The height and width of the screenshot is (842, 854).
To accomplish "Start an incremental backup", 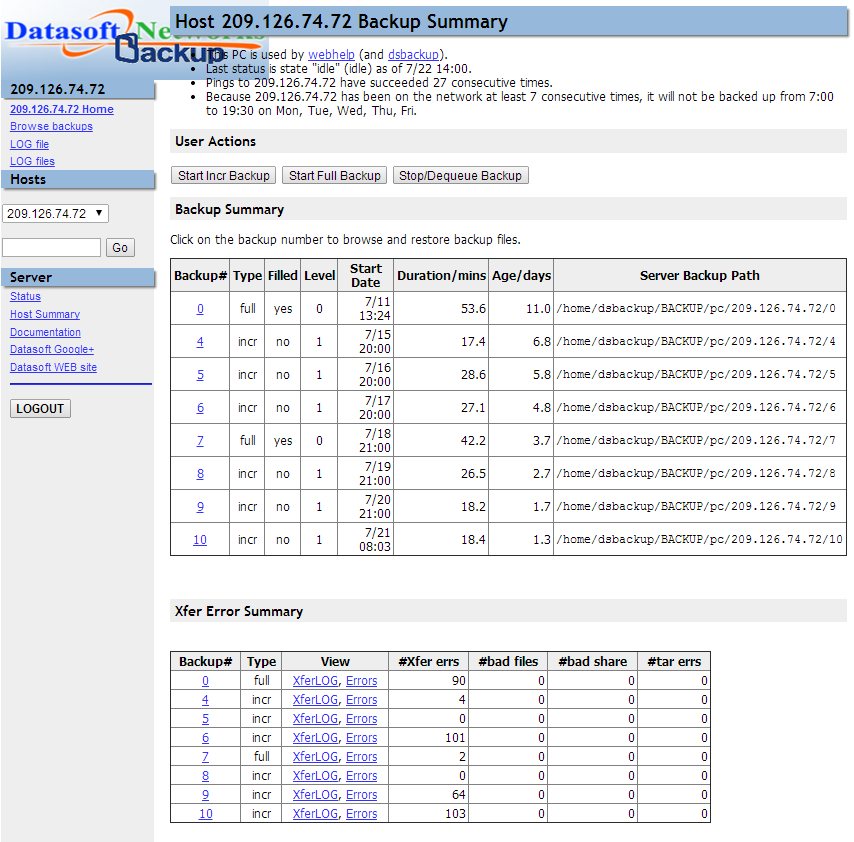I will point(224,176).
